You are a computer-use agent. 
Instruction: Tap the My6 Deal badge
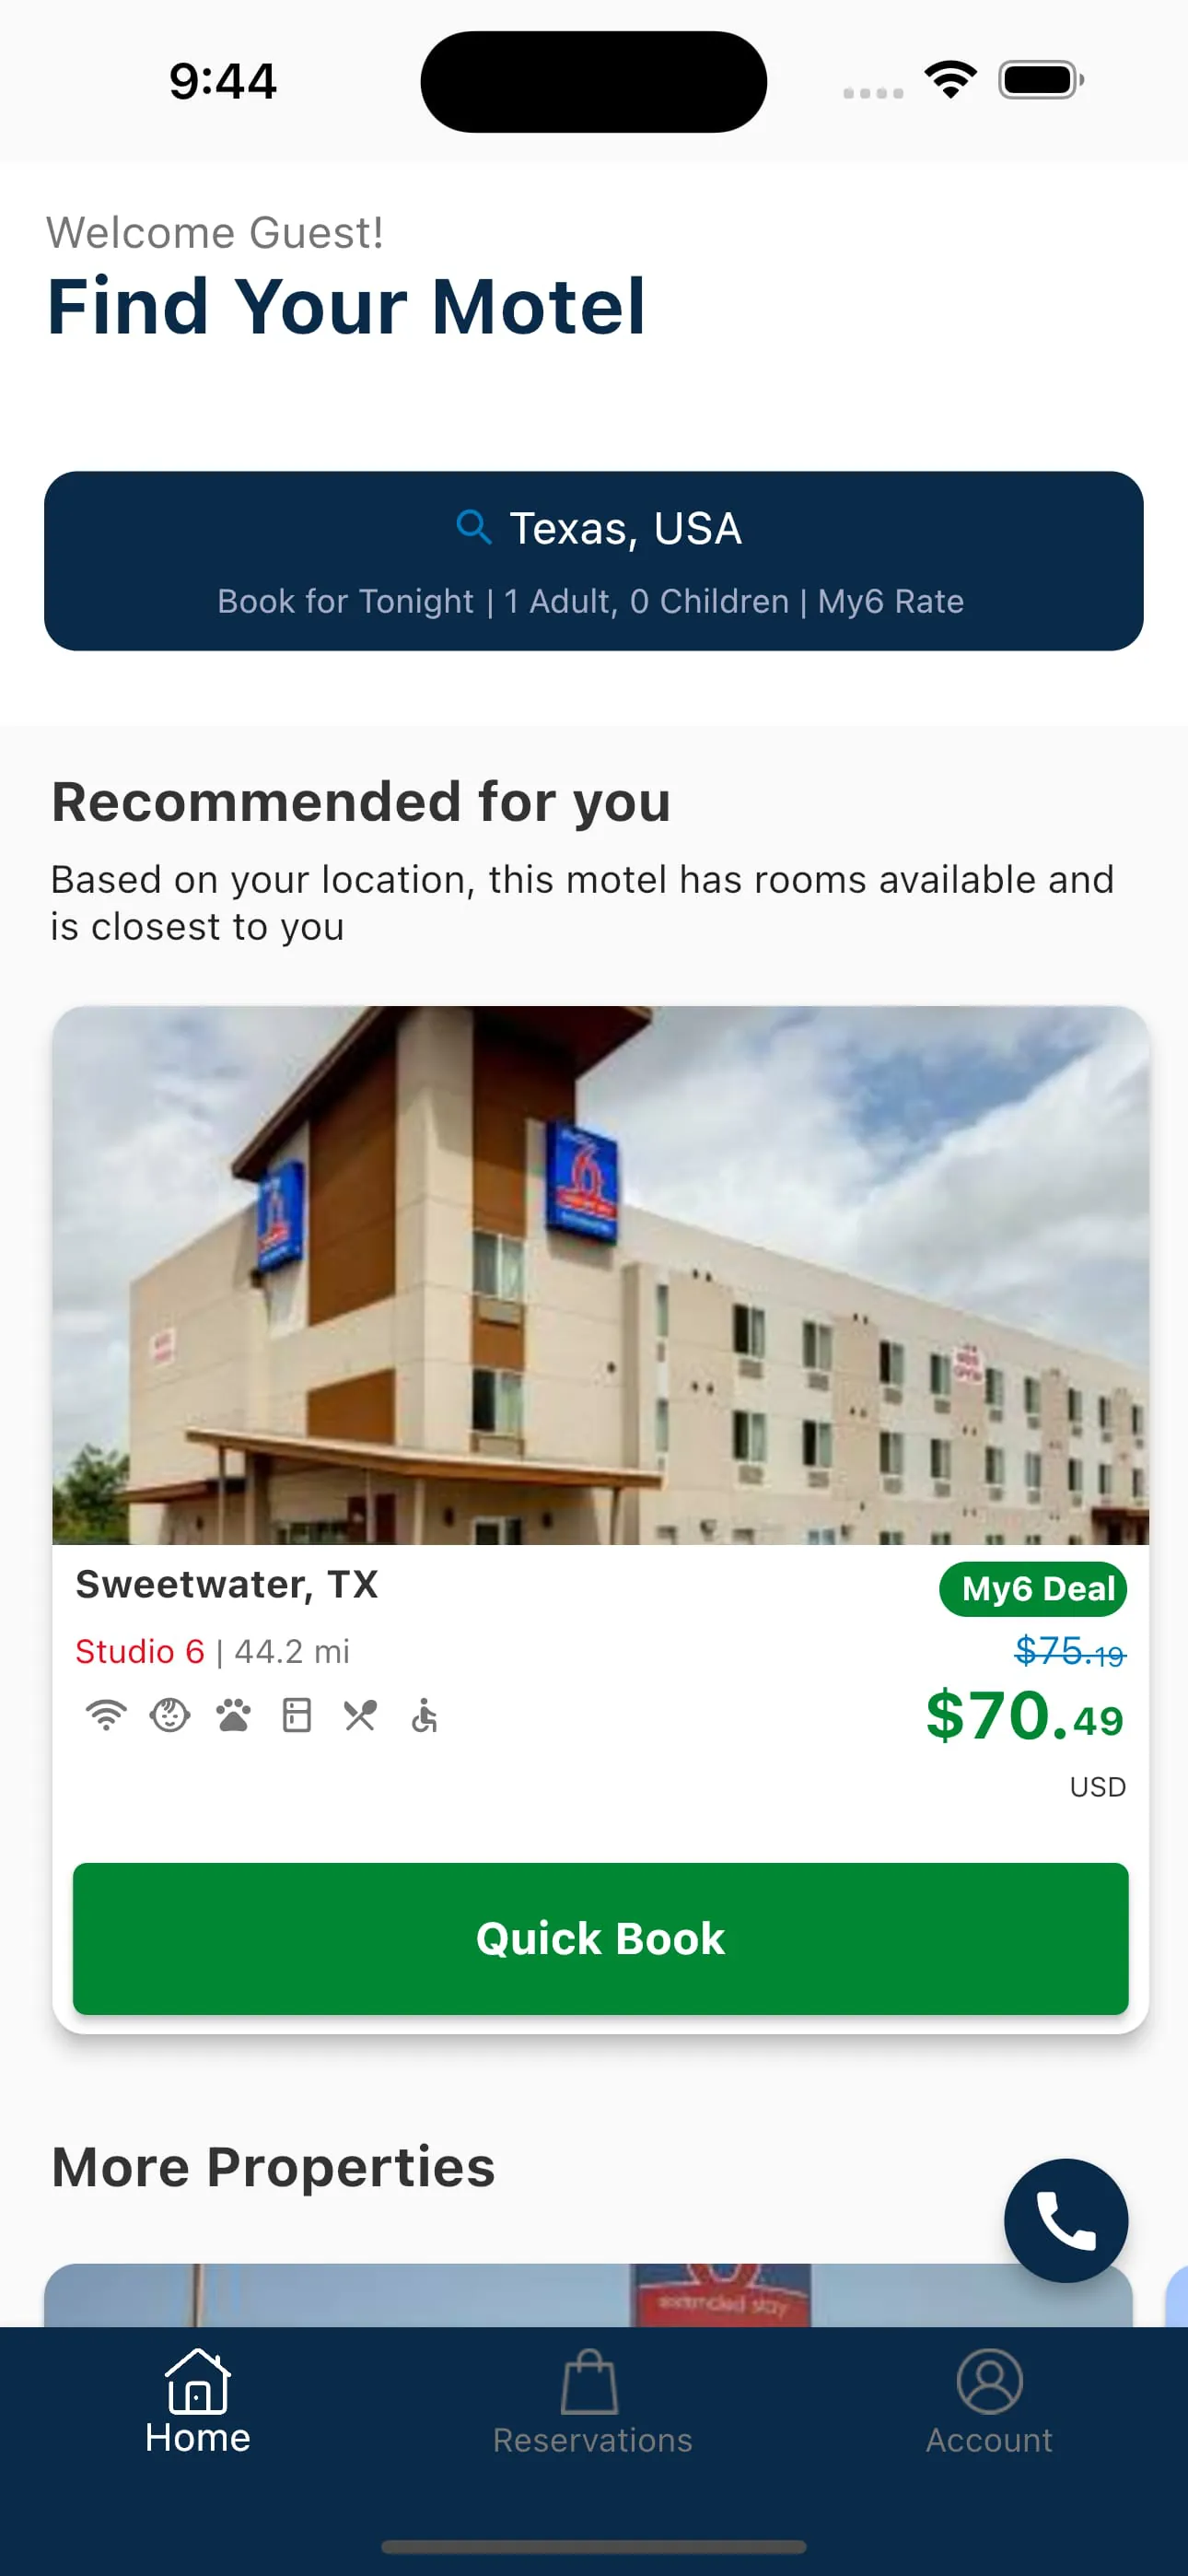pyautogui.click(x=1033, y=1588)
